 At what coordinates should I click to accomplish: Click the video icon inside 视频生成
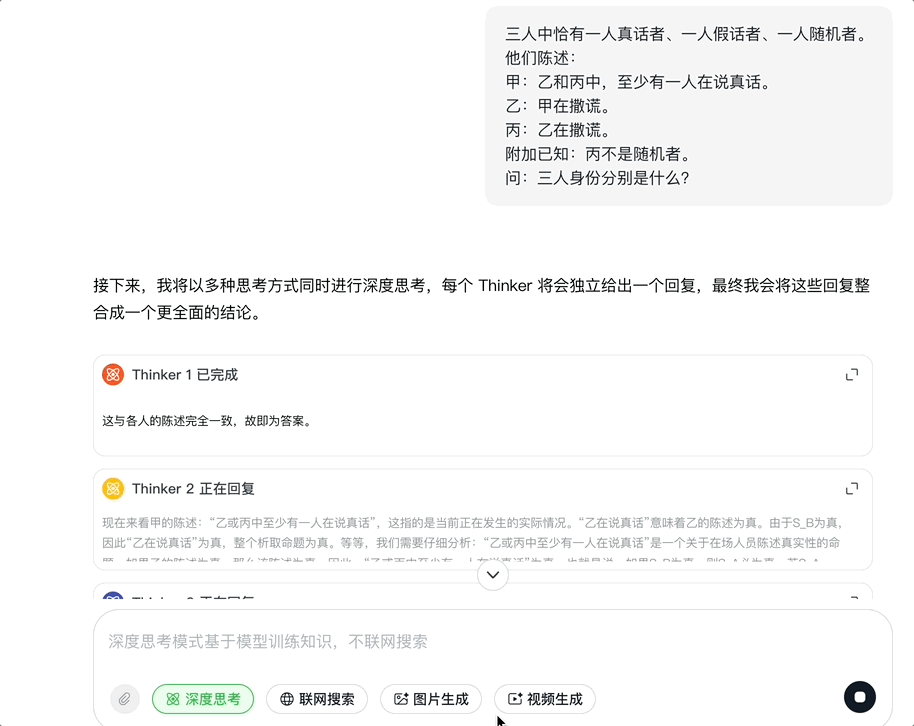(x=516, y=699)
